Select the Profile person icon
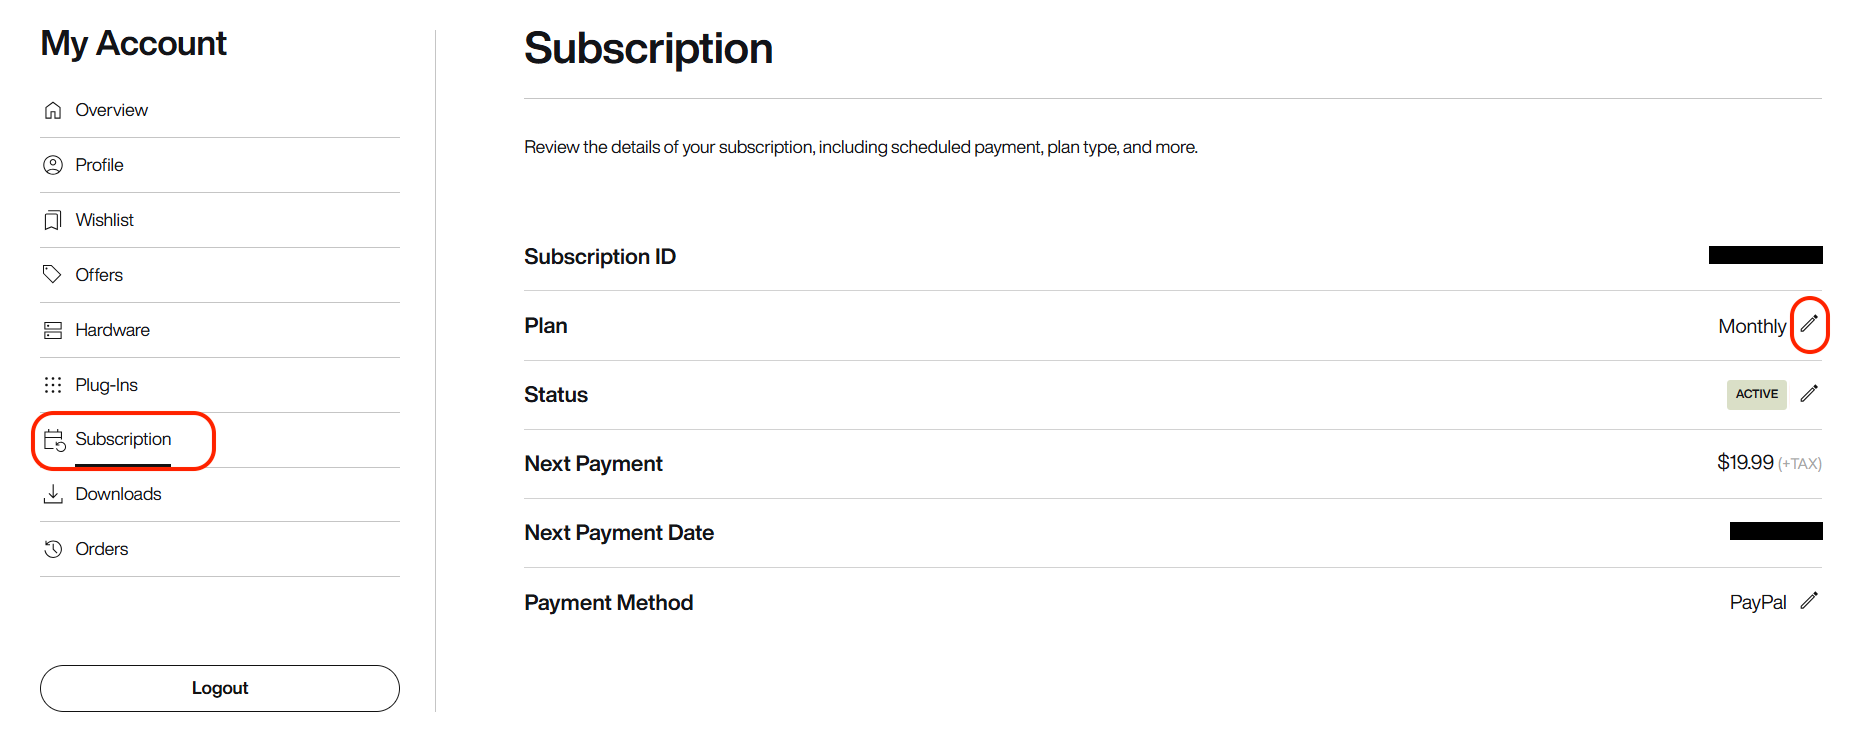The width and height of the screenshot is (1861, 742). tap(53, 165)
